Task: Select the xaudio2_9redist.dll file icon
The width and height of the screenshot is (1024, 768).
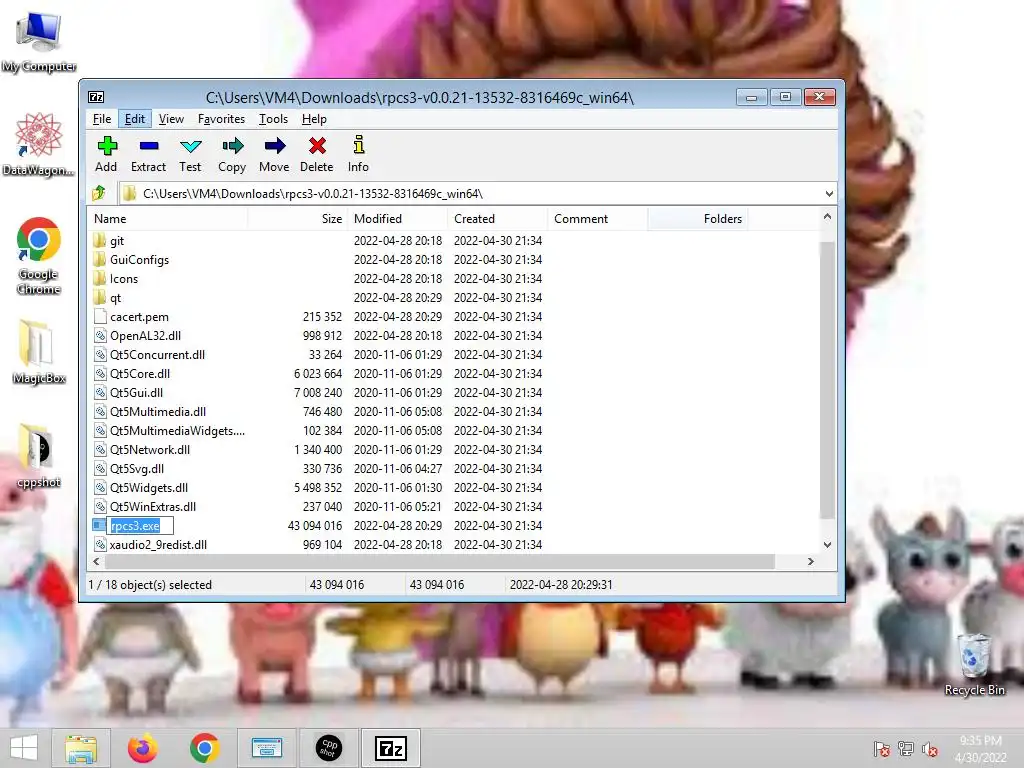Action: (x=100, y=545)
